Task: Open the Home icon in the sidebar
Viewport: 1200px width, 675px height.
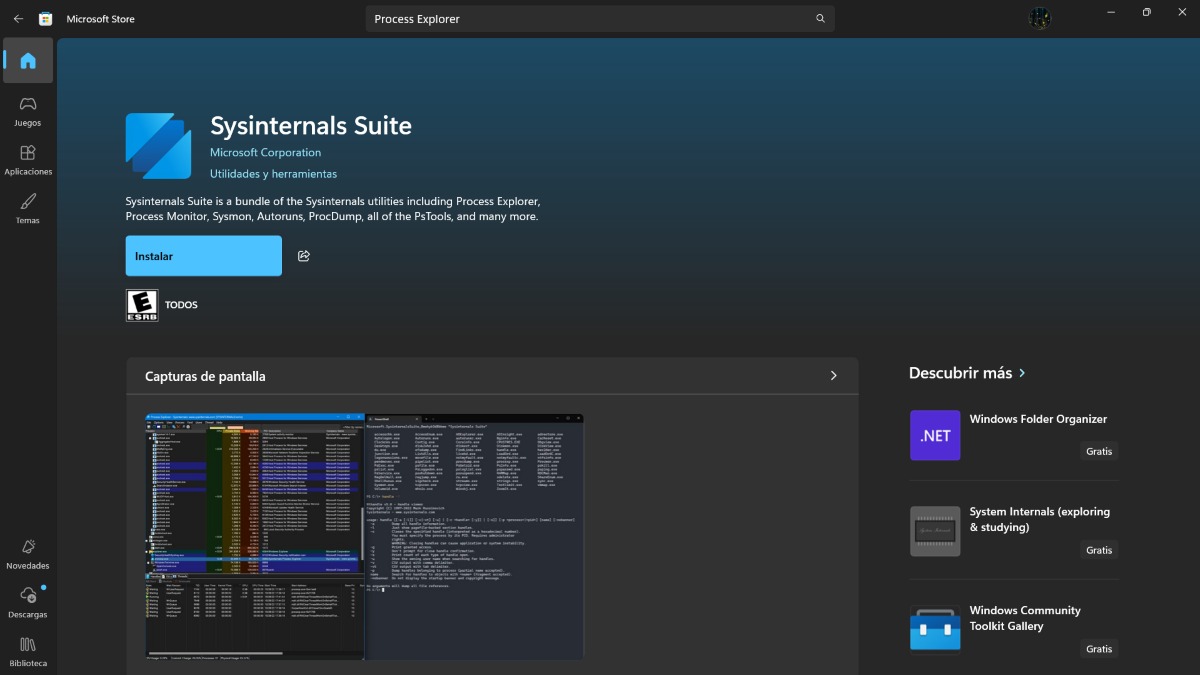Action: 28,60
